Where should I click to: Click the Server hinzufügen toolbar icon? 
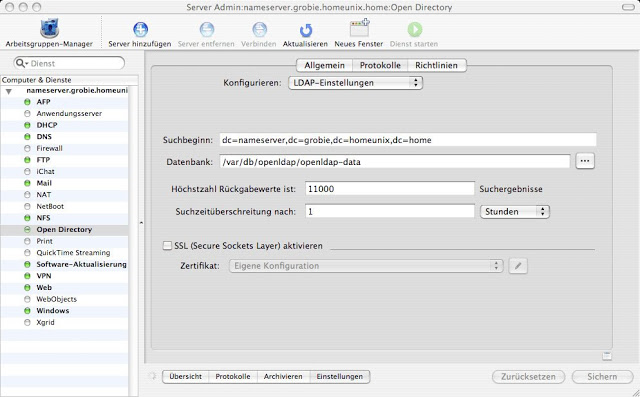click(x=140, y=29)
